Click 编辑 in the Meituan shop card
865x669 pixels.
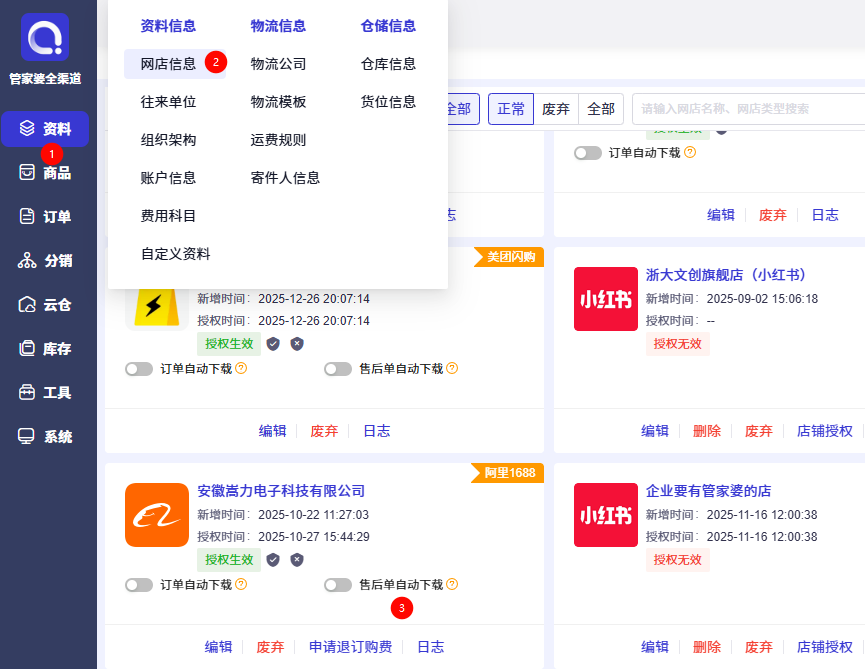click(x=273, y=431)
